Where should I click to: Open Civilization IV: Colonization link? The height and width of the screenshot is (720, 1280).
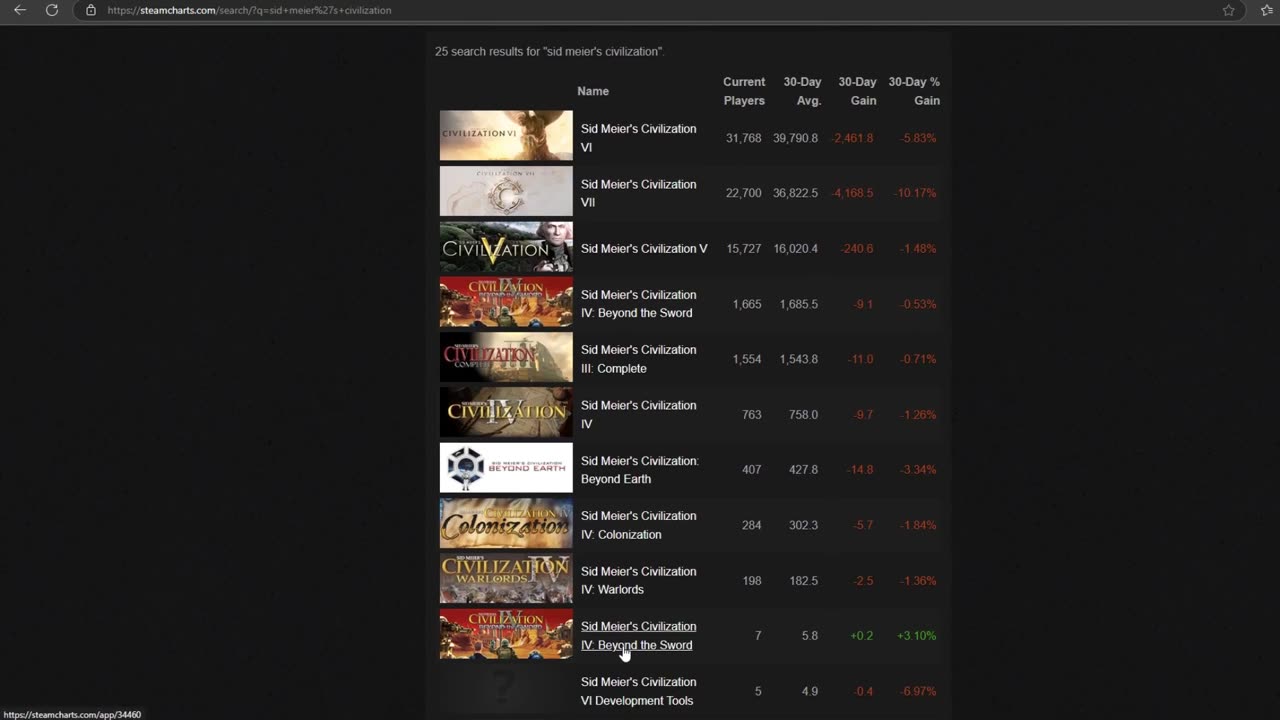(638, 525)
